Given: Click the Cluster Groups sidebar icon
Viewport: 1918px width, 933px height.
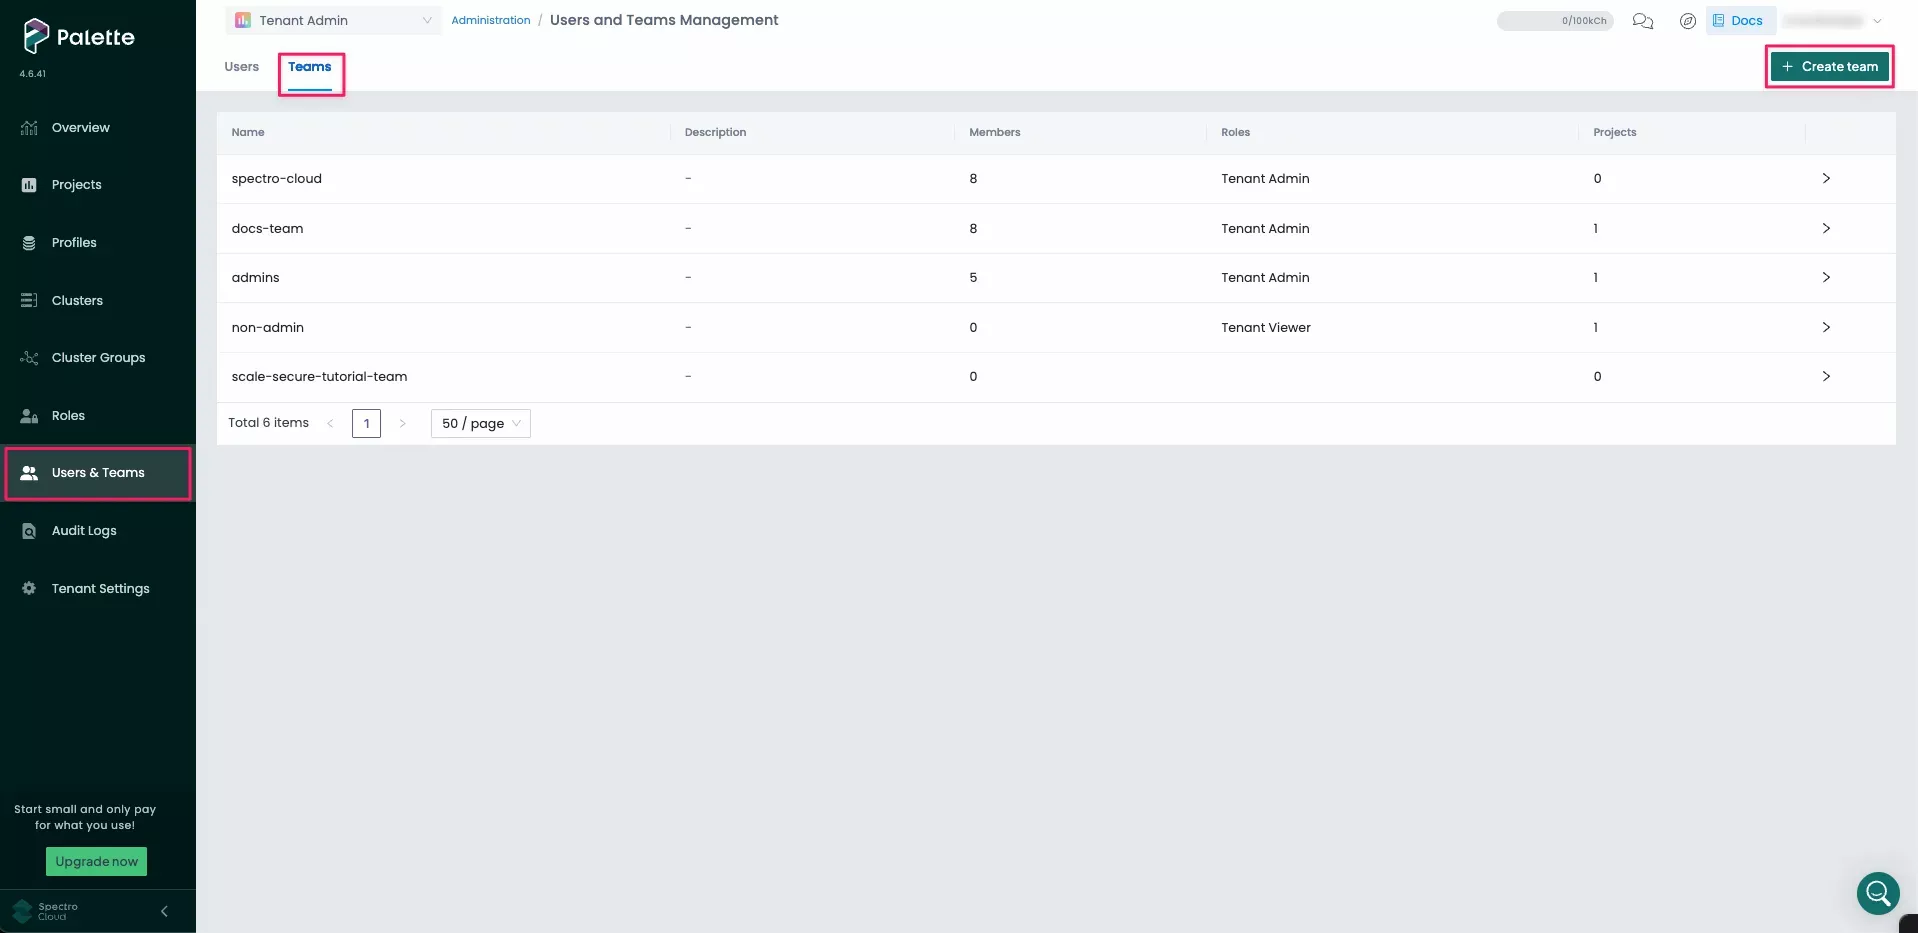Looking at the screenshot, I should point(29,358).
